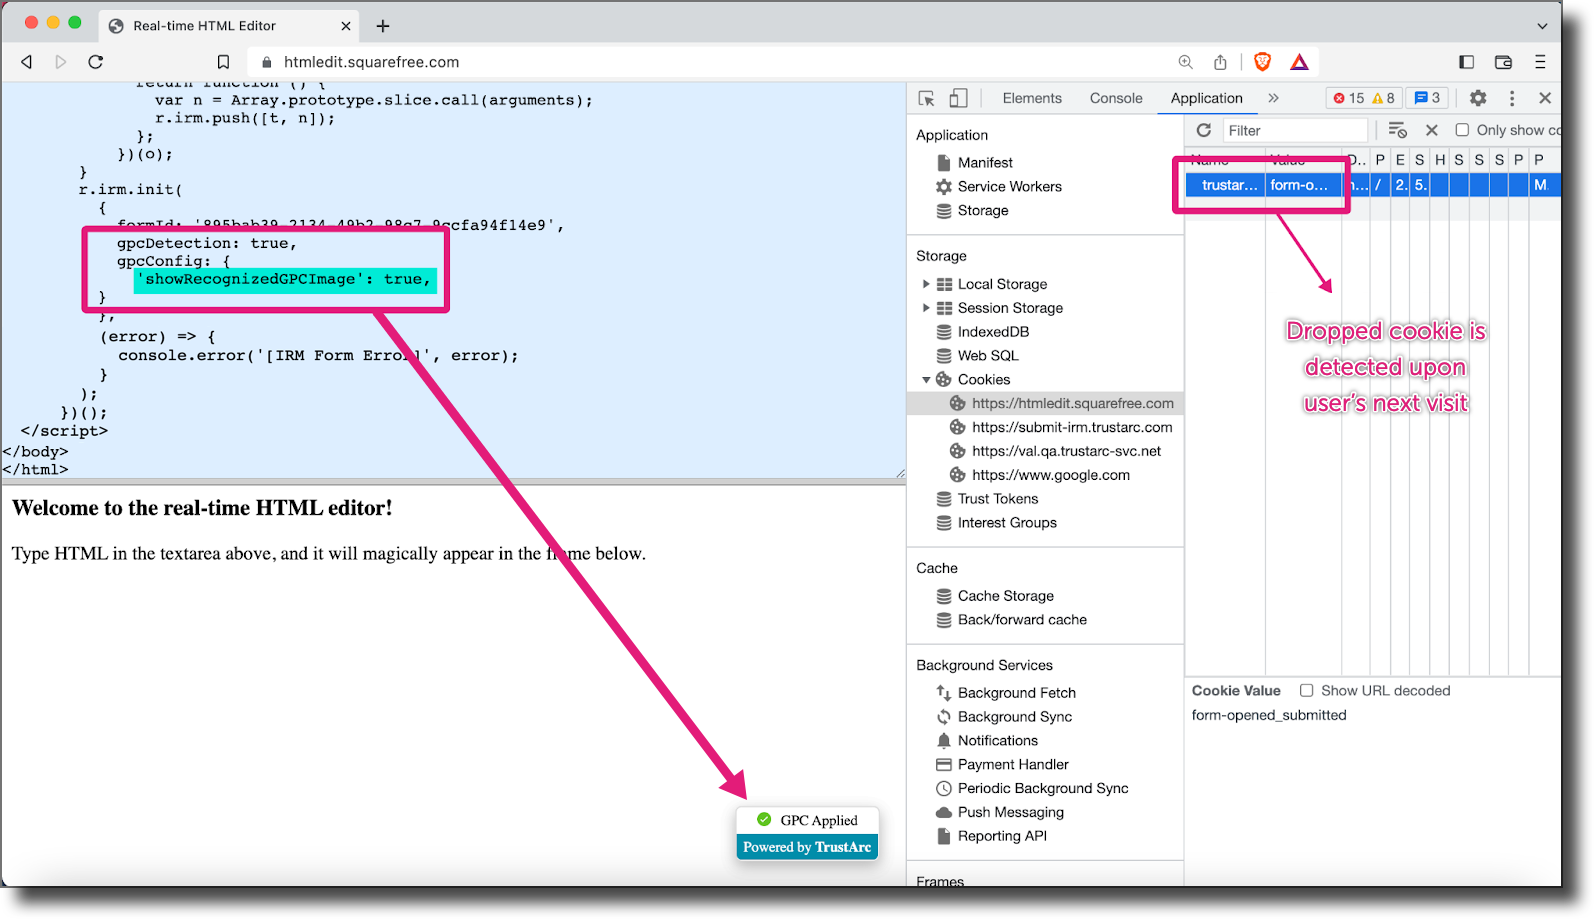Click the 'form-opened_submitted' cookie value text

[1269, 715]
